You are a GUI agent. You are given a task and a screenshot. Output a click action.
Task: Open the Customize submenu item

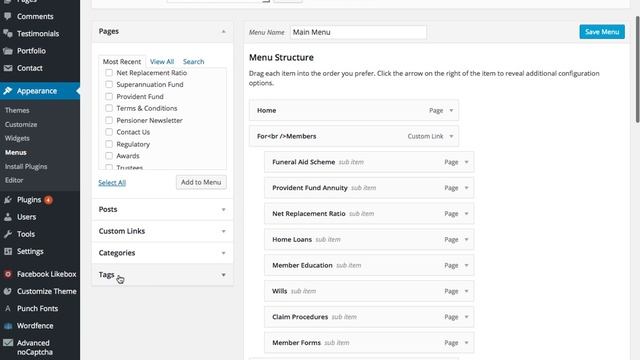[x=21, y=124]
